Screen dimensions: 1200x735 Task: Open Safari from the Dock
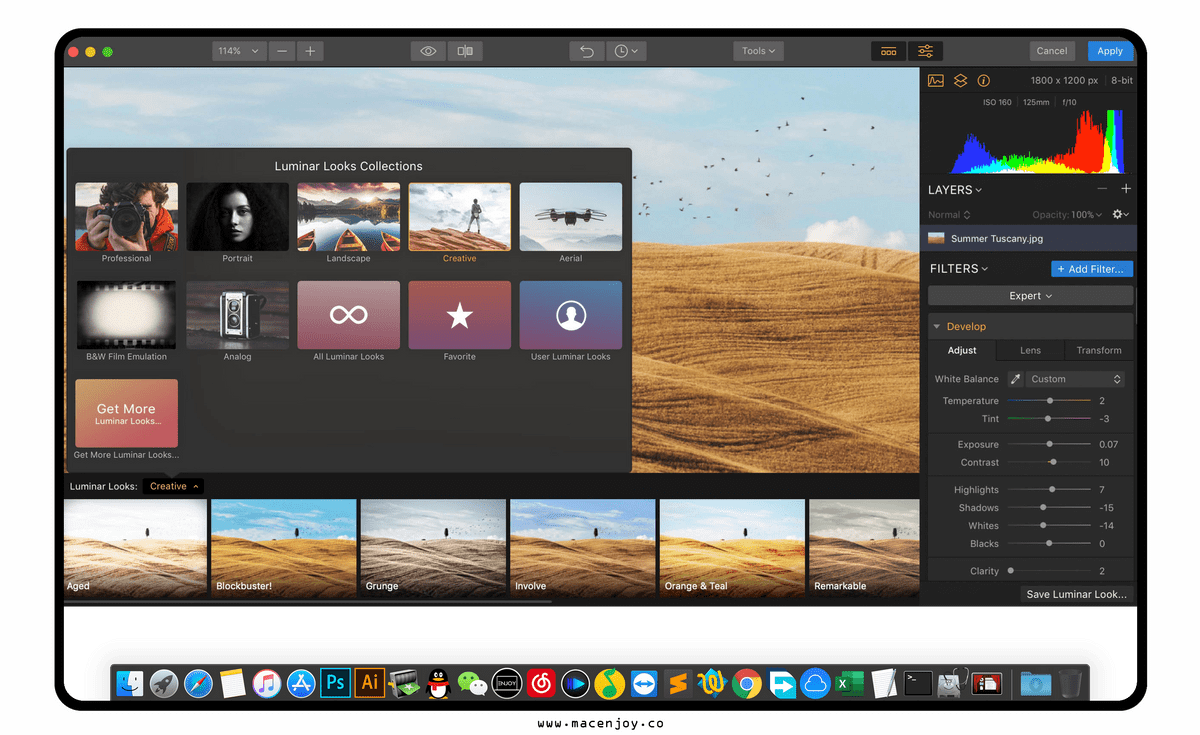[x=198, y=683]
